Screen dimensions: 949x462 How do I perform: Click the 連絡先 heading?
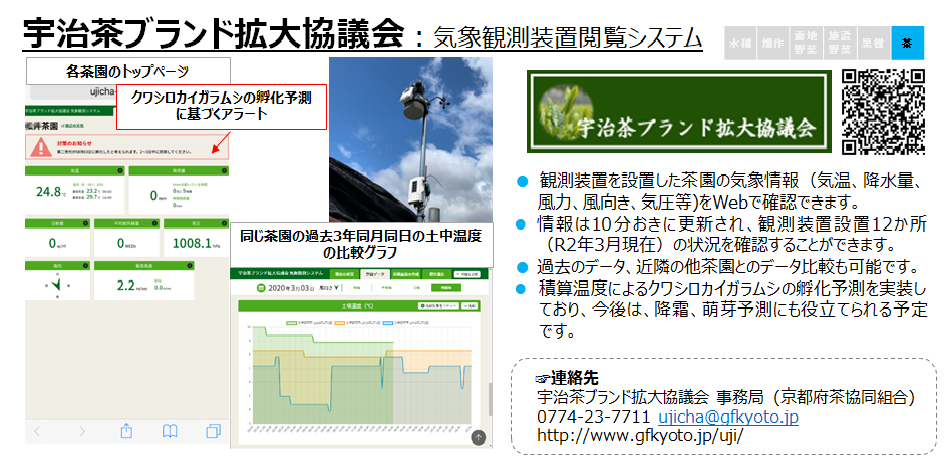(574, 379)
